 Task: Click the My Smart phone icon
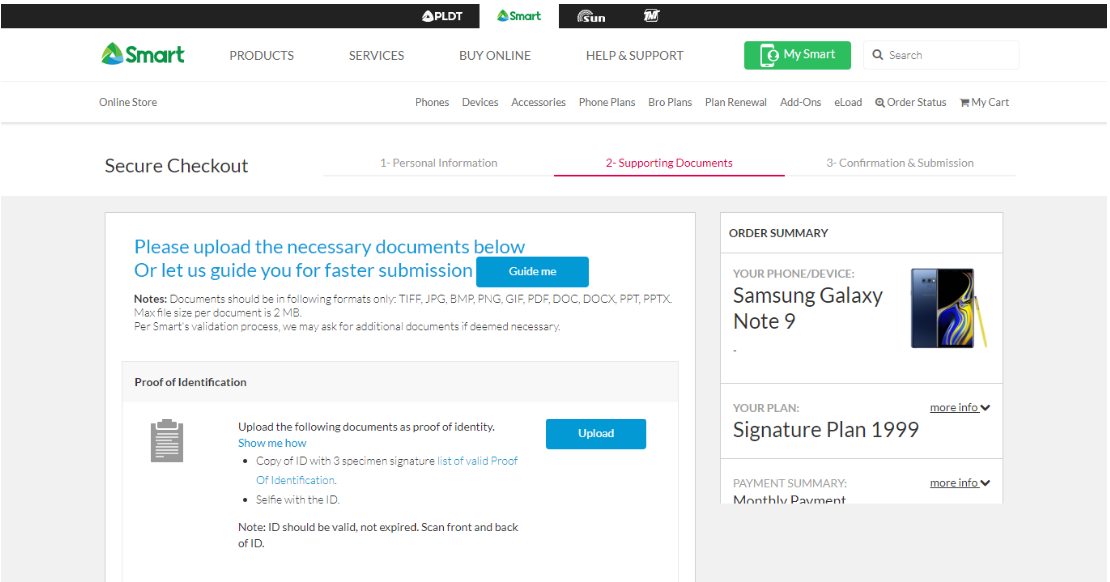coord(769,55)
